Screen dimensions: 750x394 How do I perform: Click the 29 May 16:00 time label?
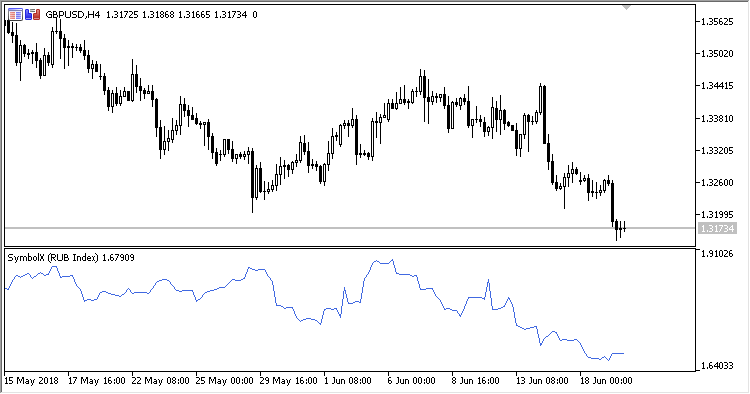click(288, 381)
